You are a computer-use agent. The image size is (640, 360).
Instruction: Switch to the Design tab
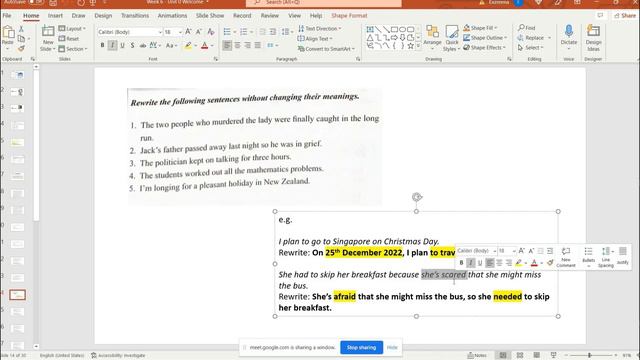click(x=103, y=16)
